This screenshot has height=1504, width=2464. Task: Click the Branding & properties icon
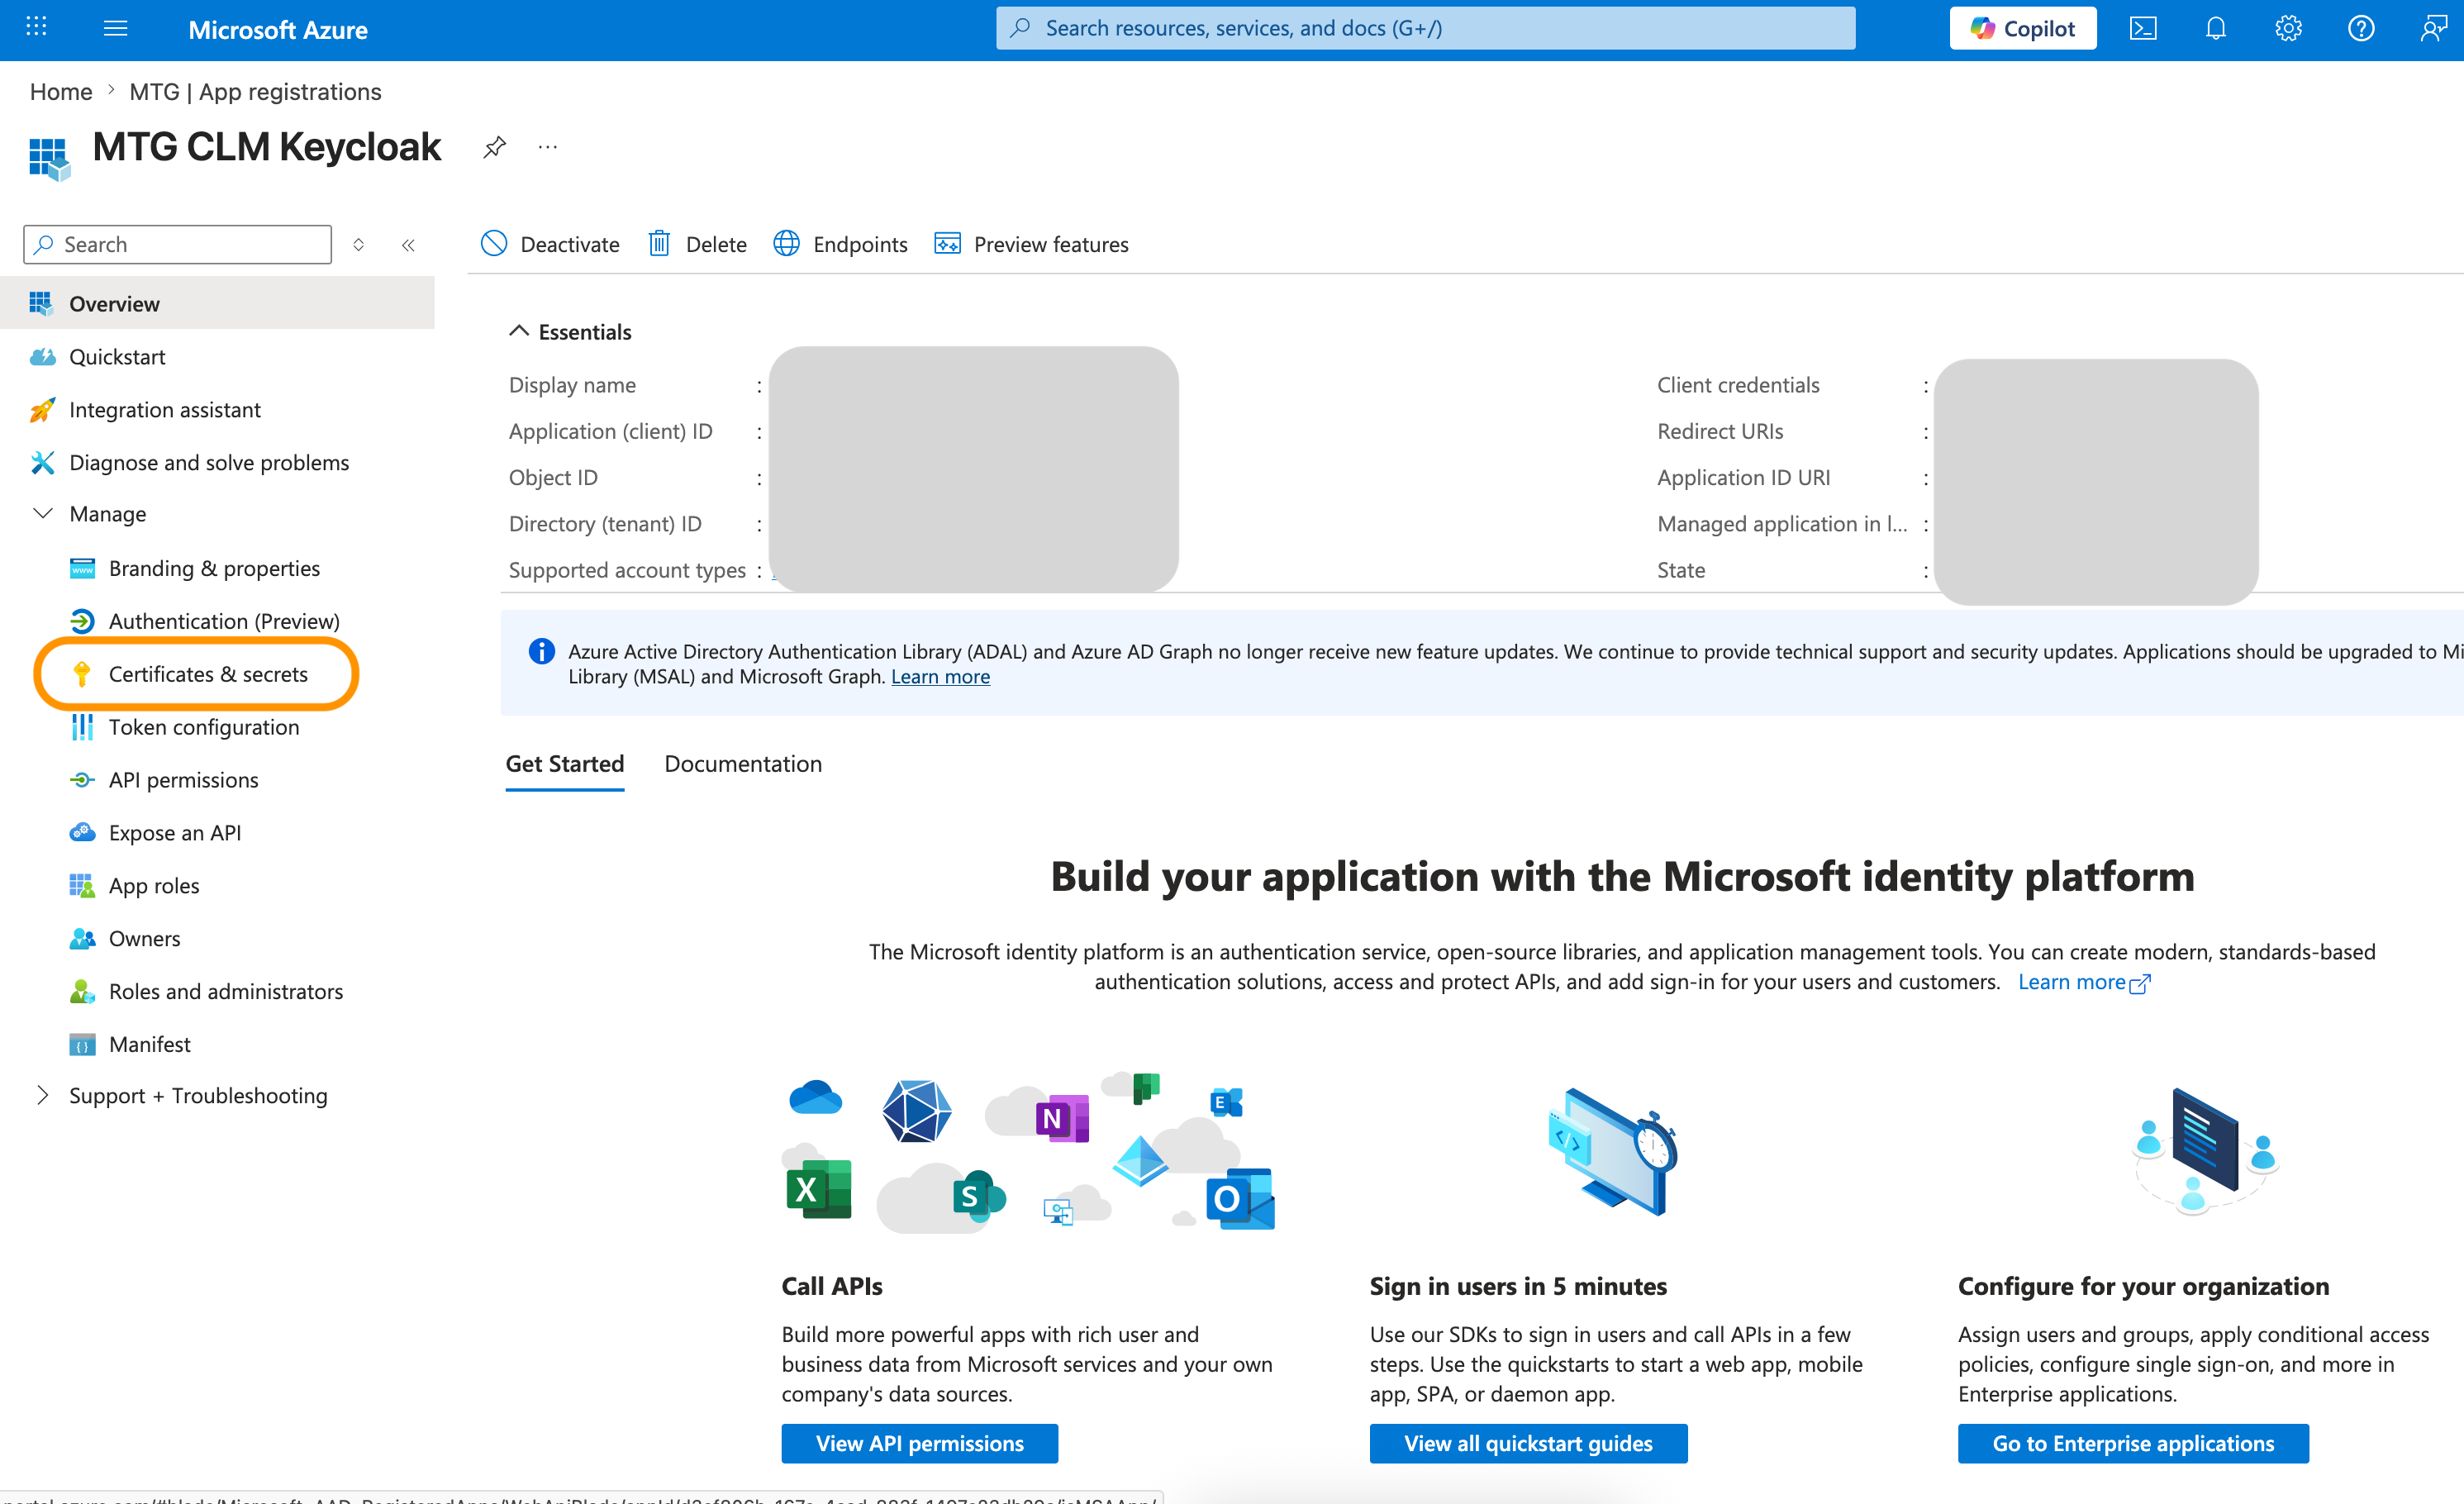click(x=82, y=568)
